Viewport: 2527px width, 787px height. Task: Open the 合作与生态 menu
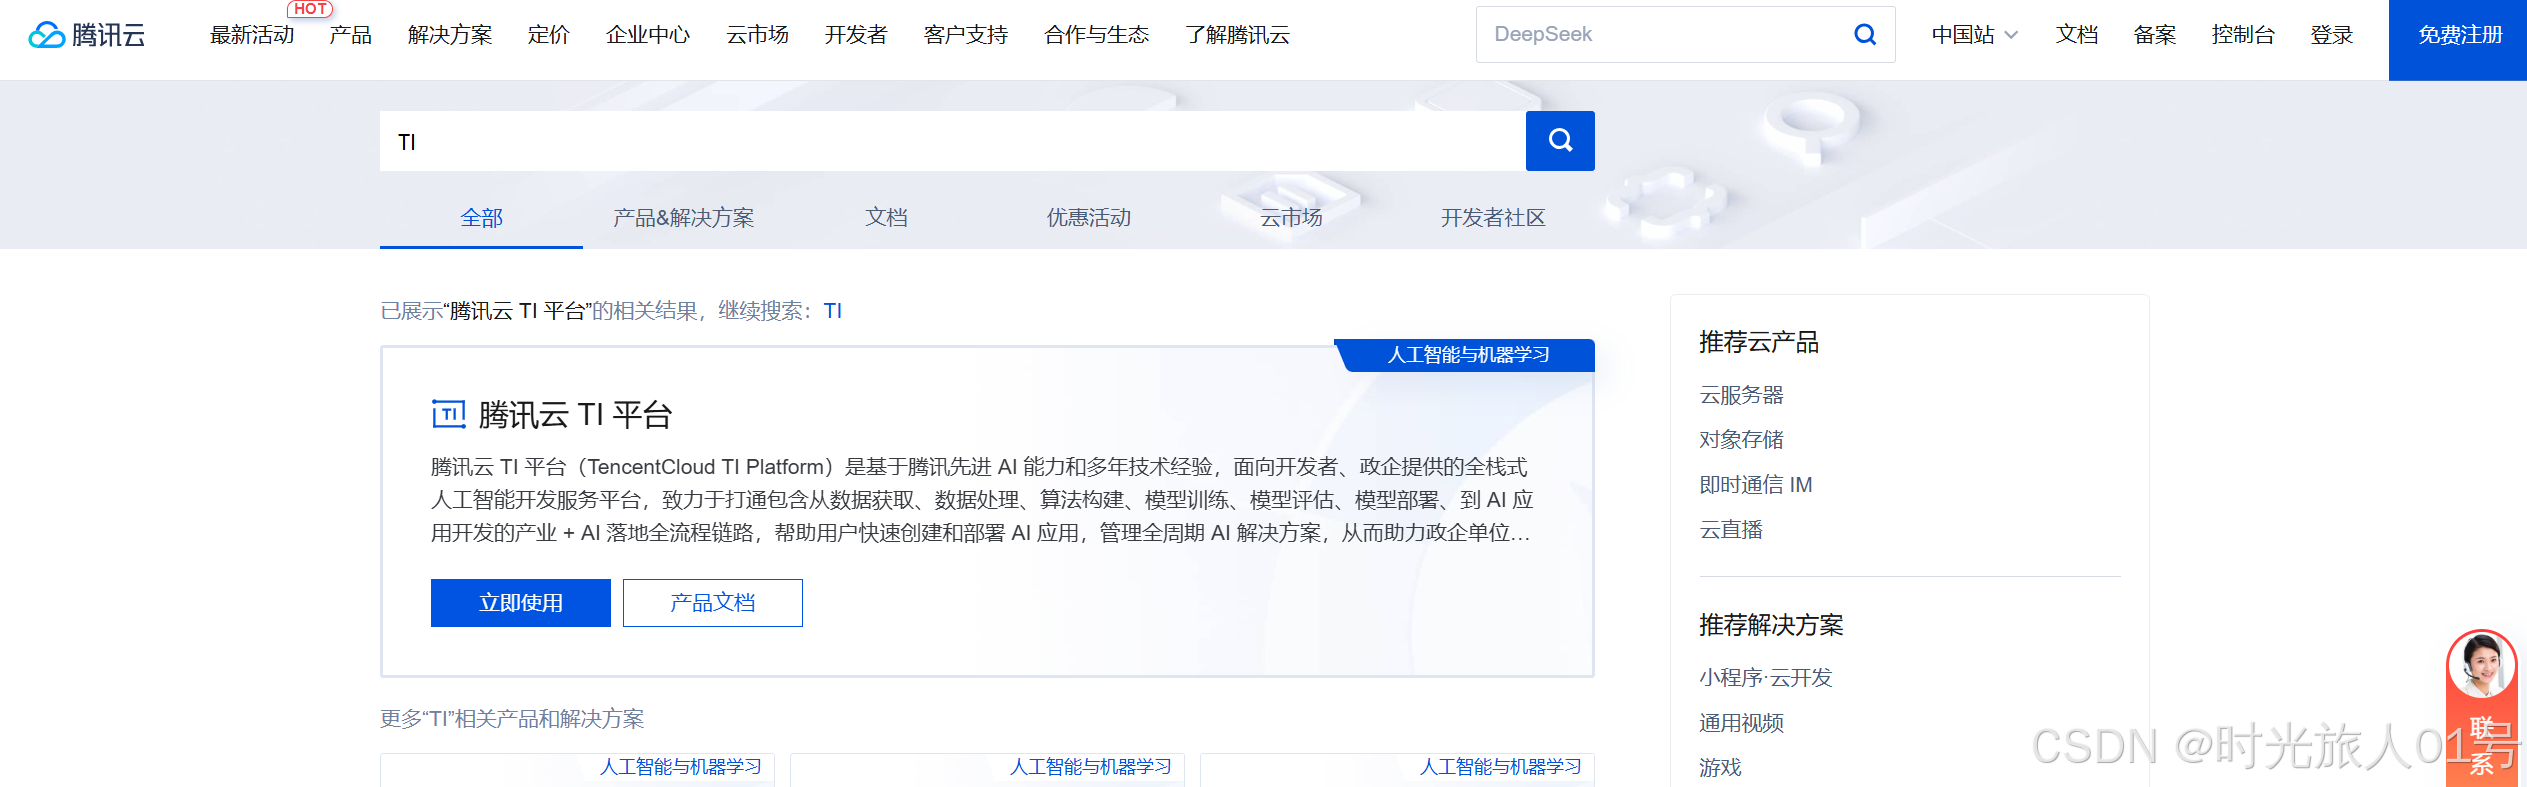click(1097, 35)
